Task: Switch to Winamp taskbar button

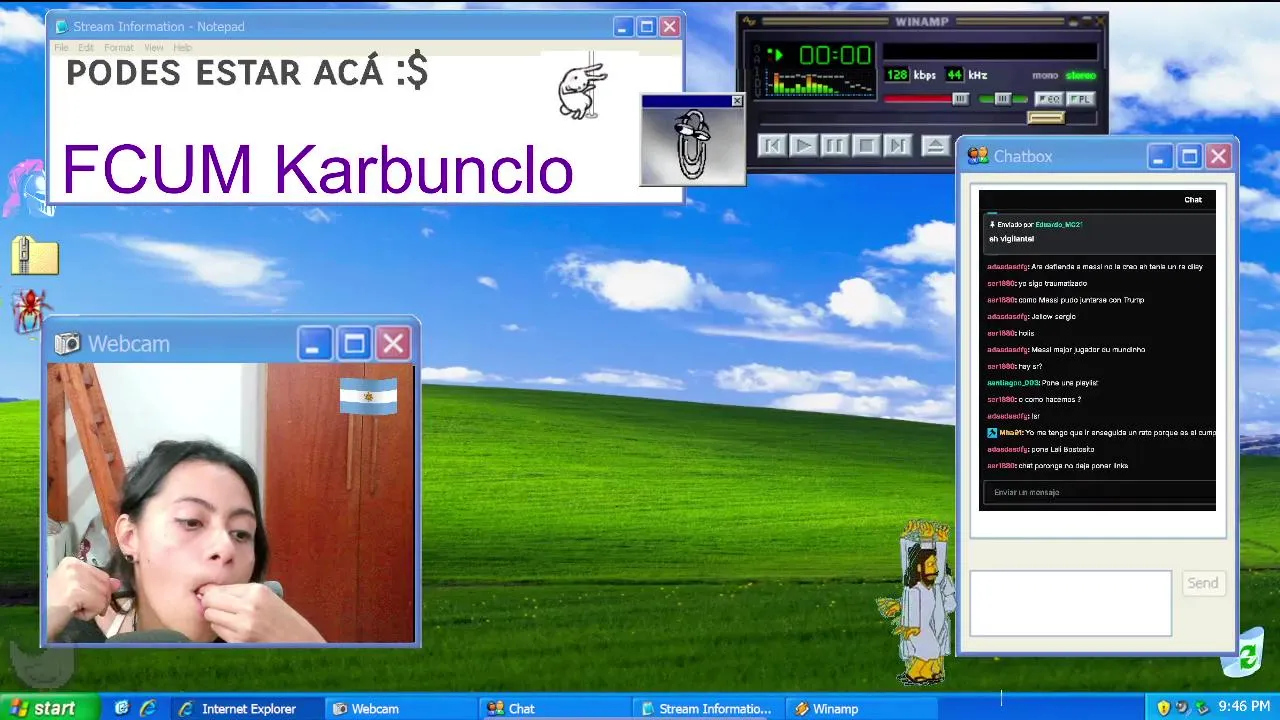Action: (862, 708)
